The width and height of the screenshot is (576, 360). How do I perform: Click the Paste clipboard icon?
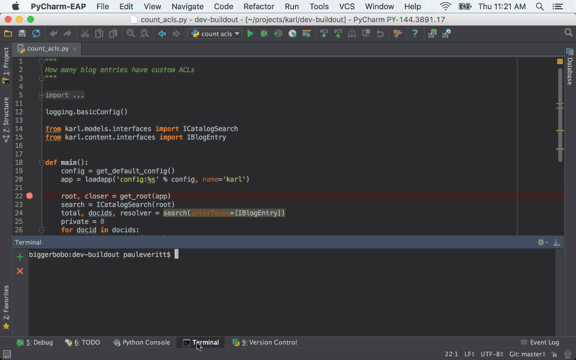pos(113,34)
